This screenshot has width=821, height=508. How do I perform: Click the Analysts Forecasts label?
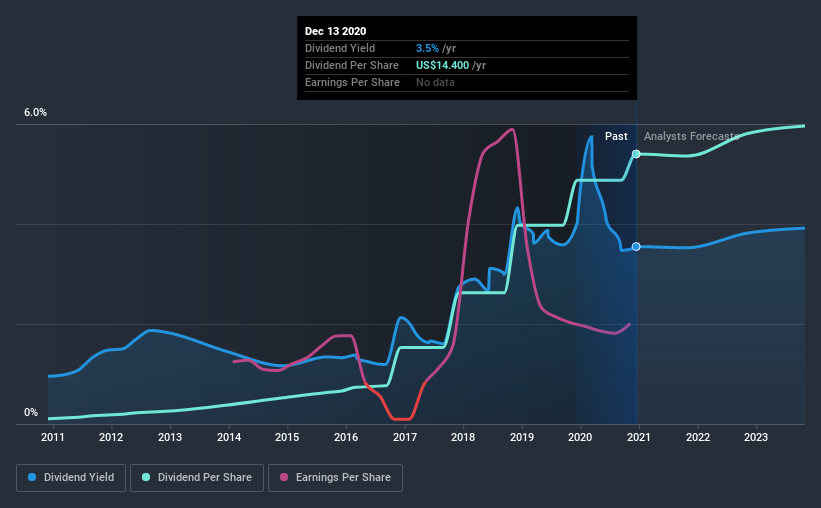(691, 136)
